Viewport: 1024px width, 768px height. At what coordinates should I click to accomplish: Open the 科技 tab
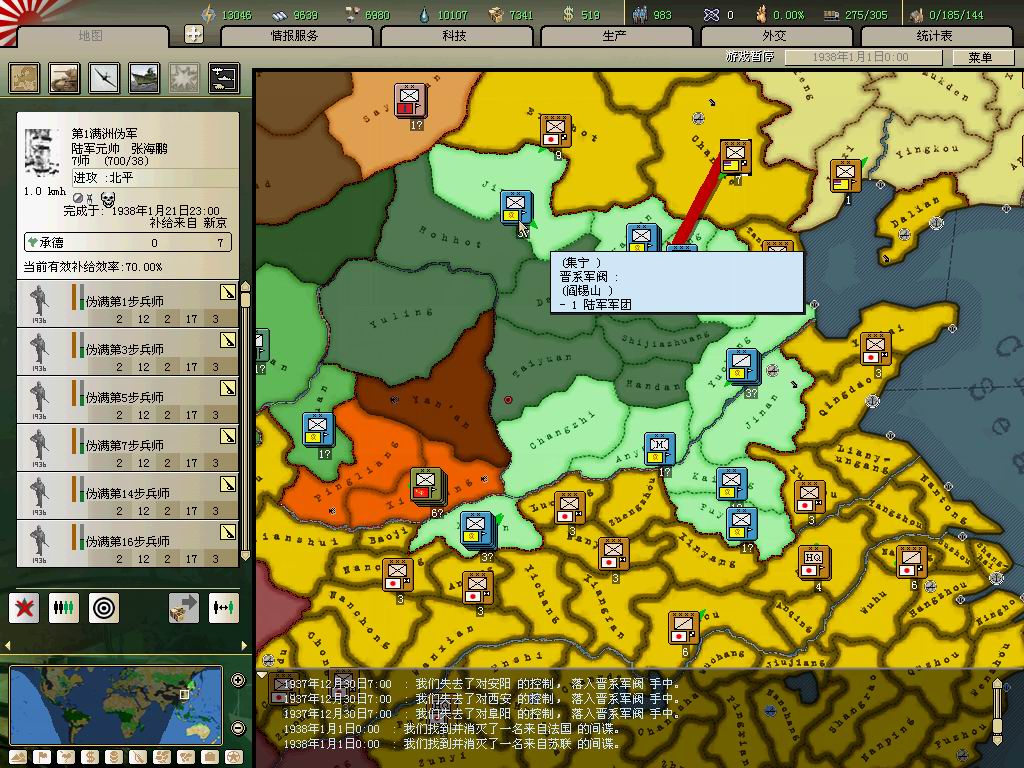click(455, 36)
